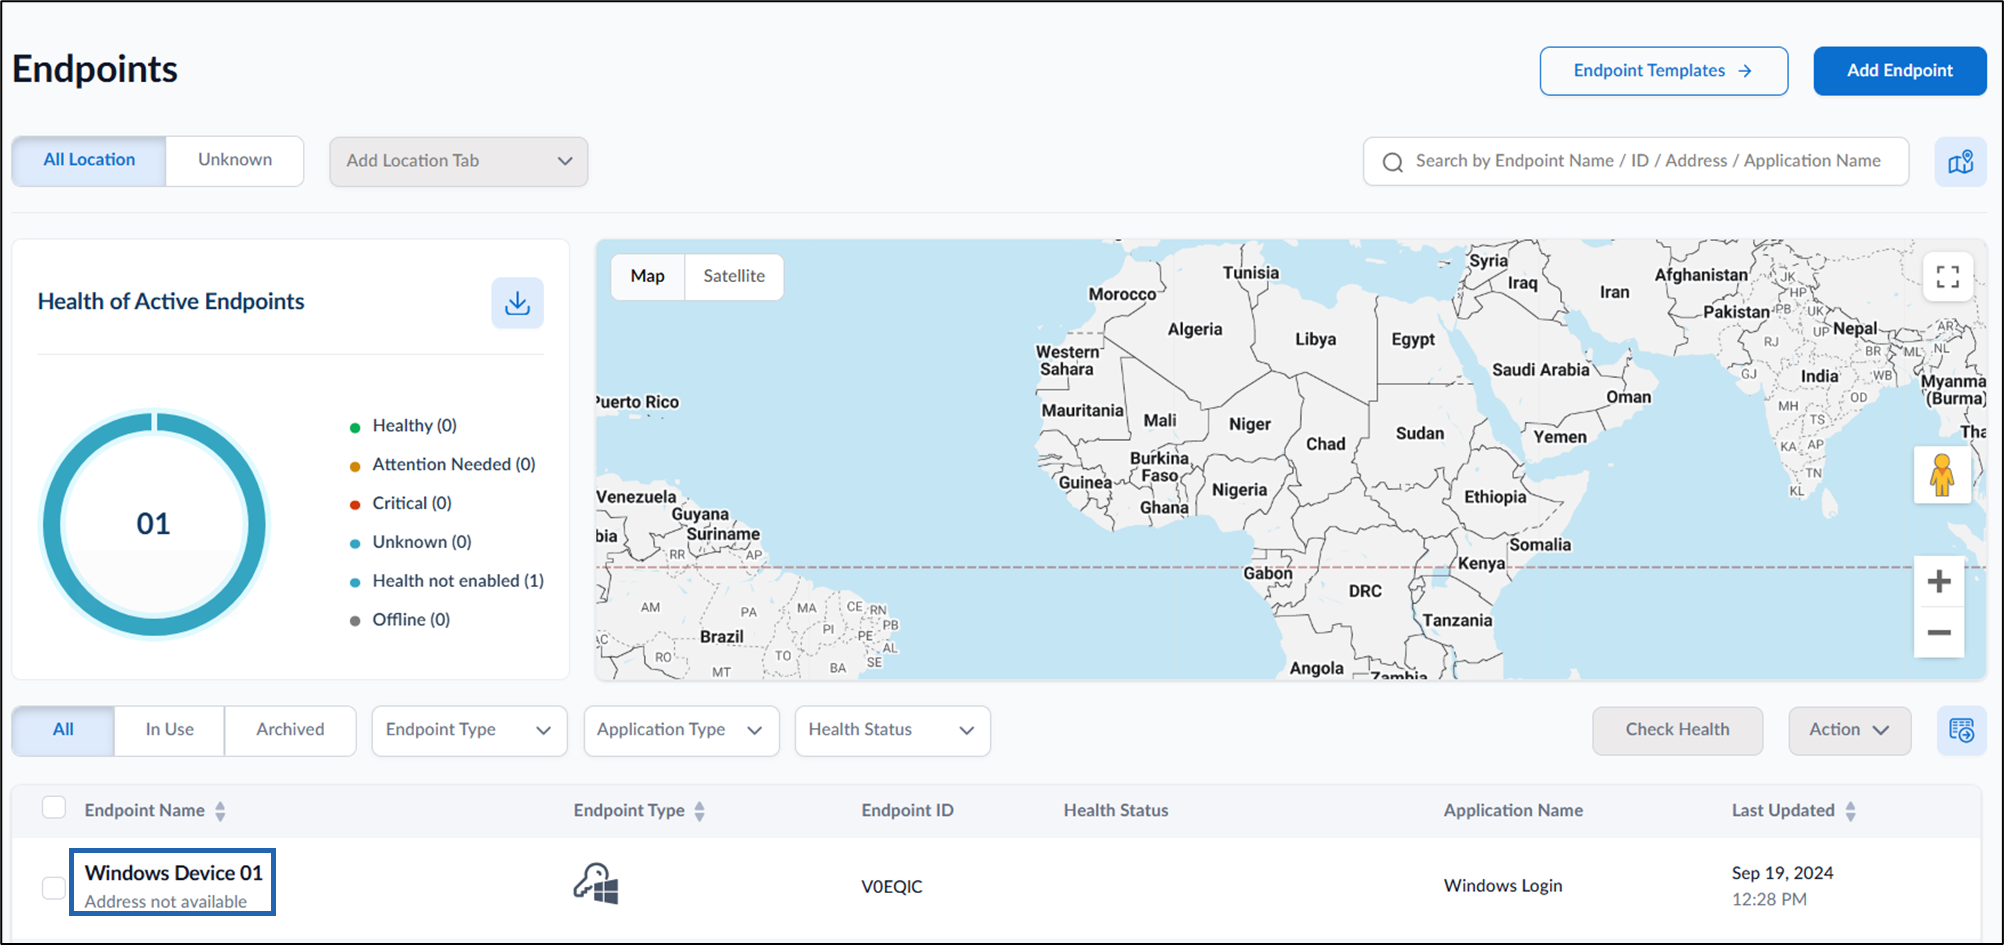Click the Critical (0) legend item

(x=400, y=504)
